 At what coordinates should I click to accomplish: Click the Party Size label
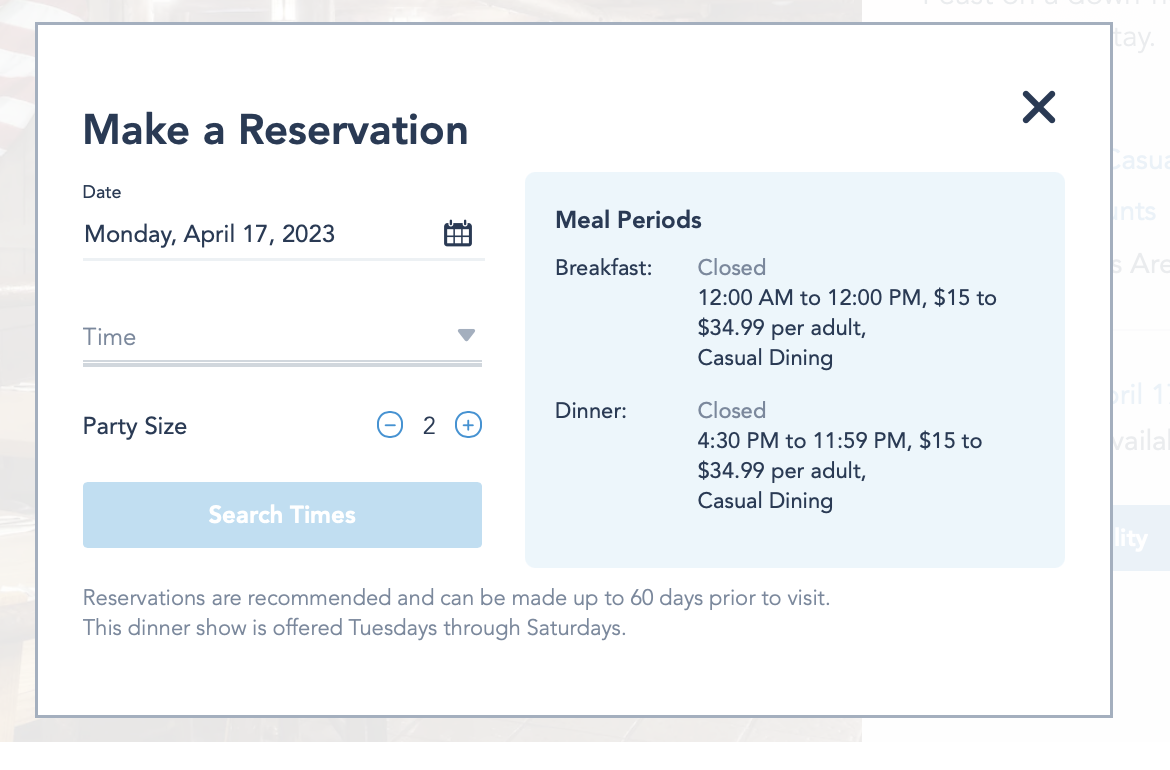click(x=135, y=426)
